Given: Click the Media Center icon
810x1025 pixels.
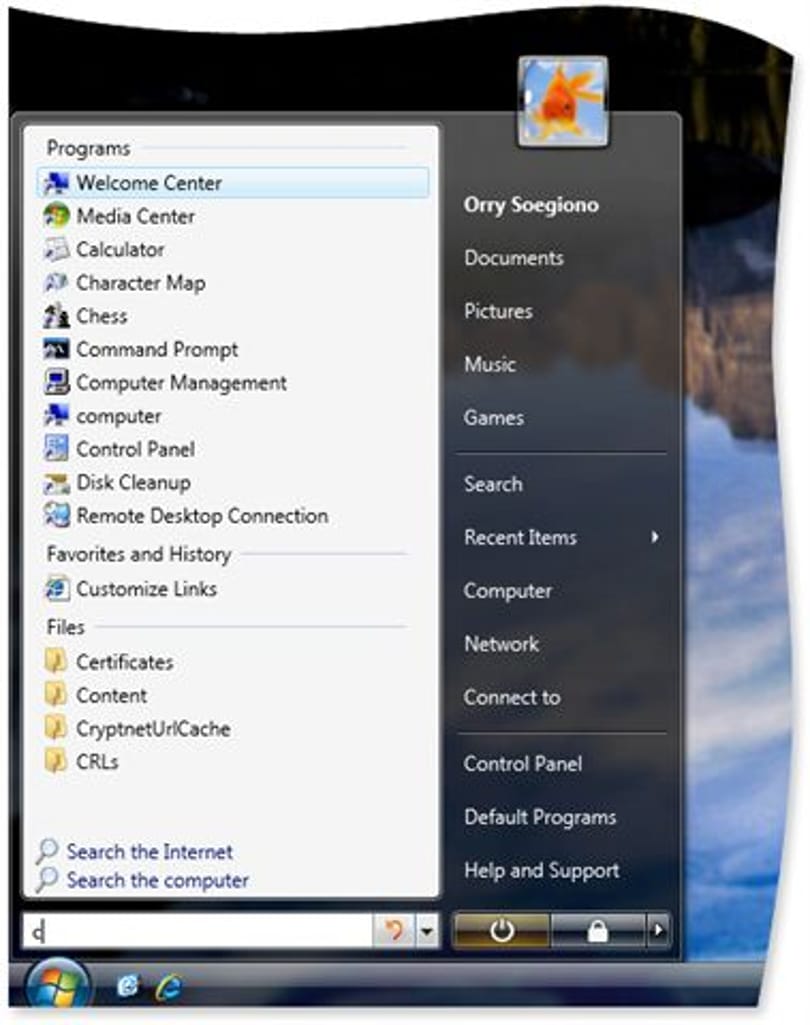Looking at the screenshot, I should pyautogui.click(x=56, y=216).
